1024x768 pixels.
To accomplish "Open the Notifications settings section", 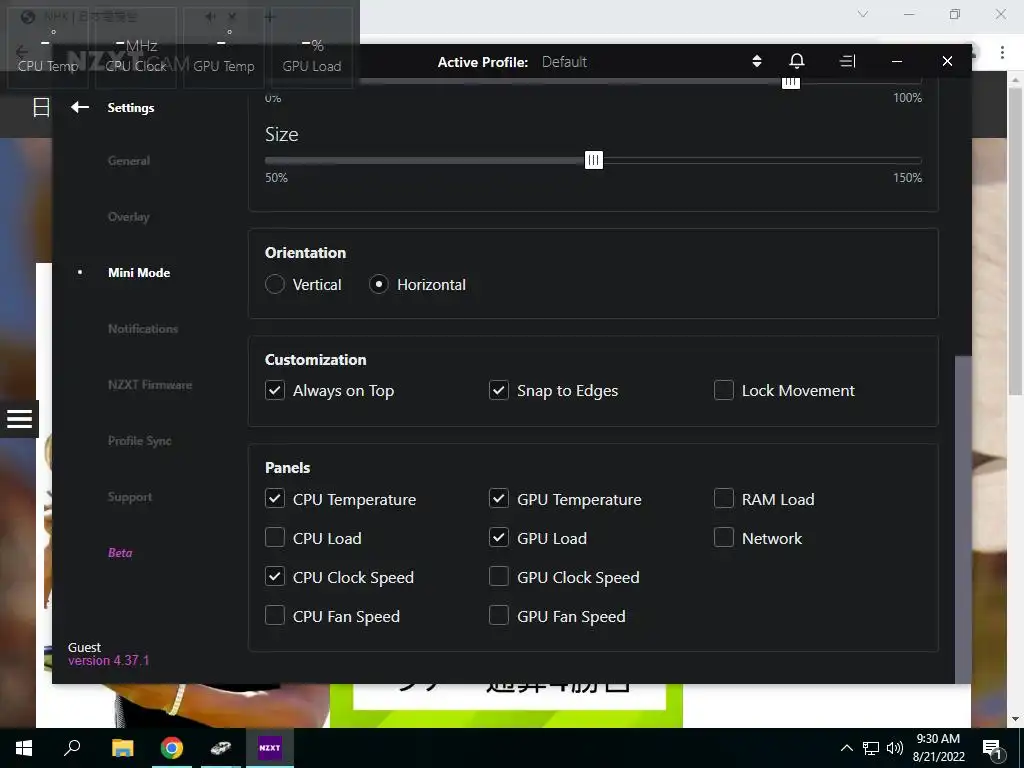I will point(143,329).
